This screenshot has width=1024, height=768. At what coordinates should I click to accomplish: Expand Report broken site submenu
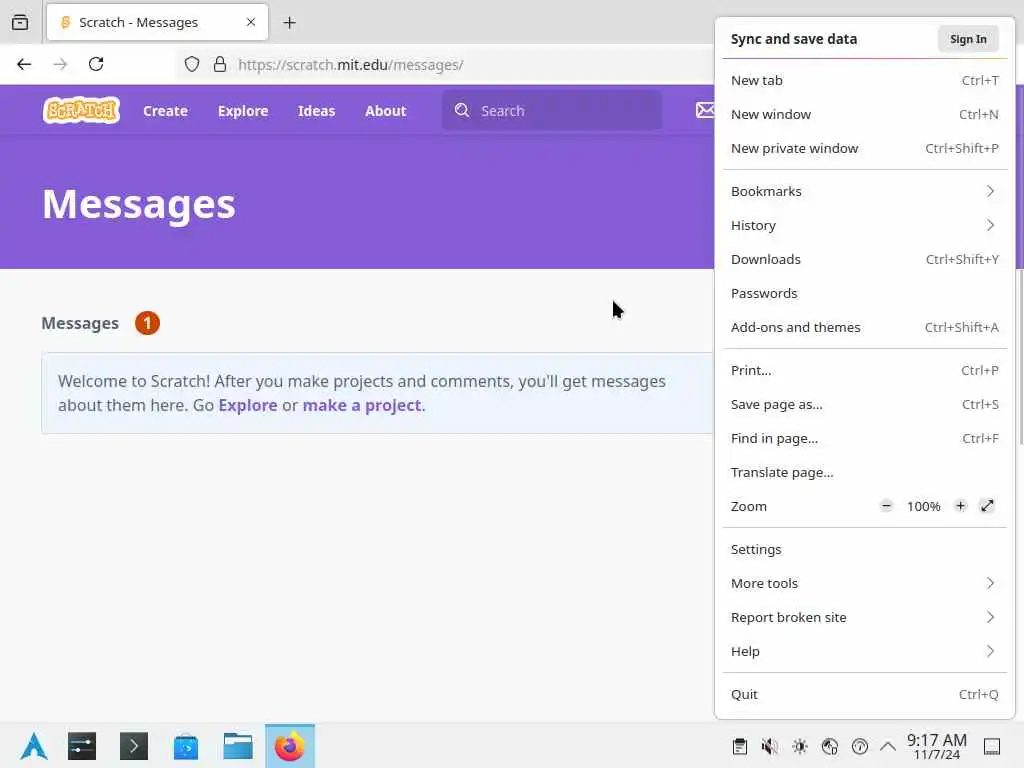pyautogui.click(x=865, y=617)
